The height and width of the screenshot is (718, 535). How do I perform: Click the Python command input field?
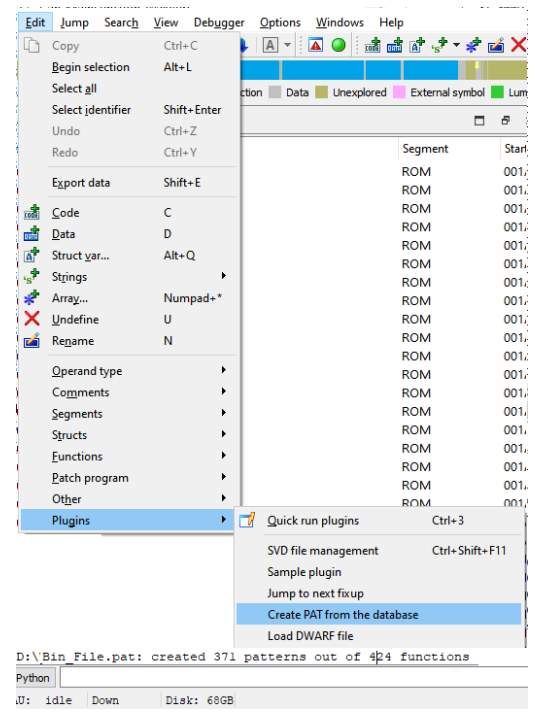(x=294, y=678)
